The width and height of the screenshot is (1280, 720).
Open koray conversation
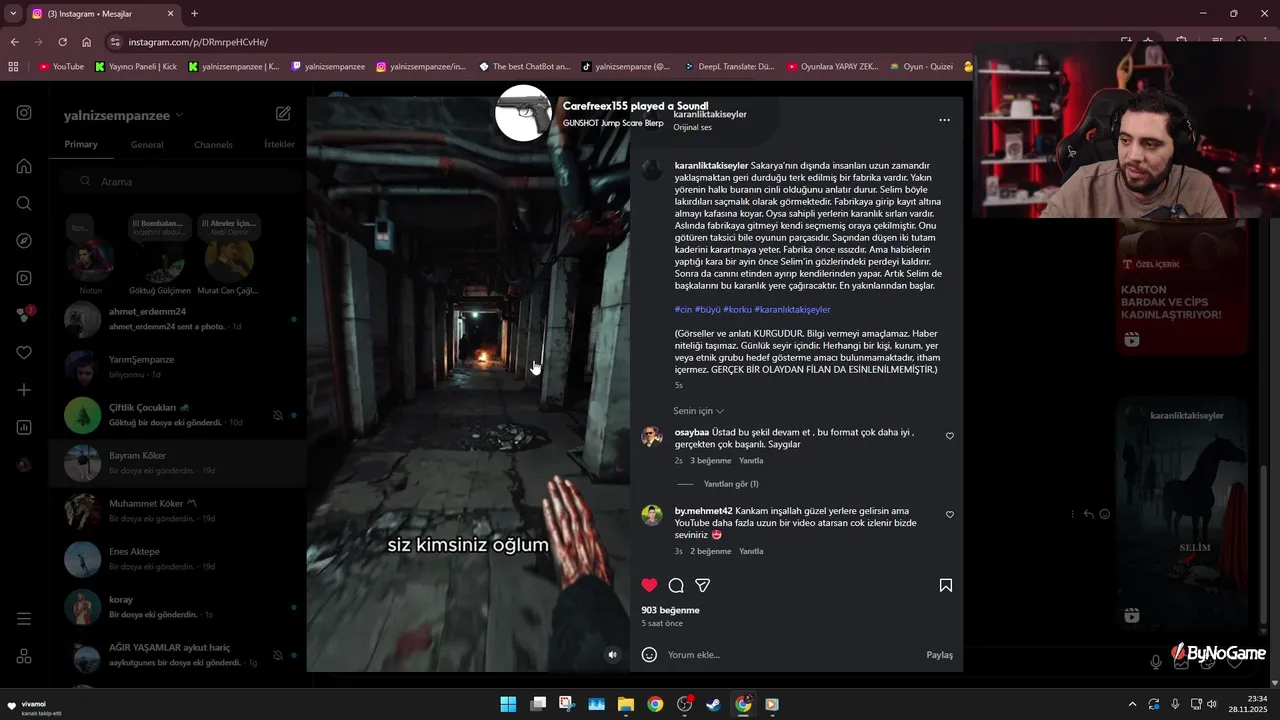click(x=178, y=607)
